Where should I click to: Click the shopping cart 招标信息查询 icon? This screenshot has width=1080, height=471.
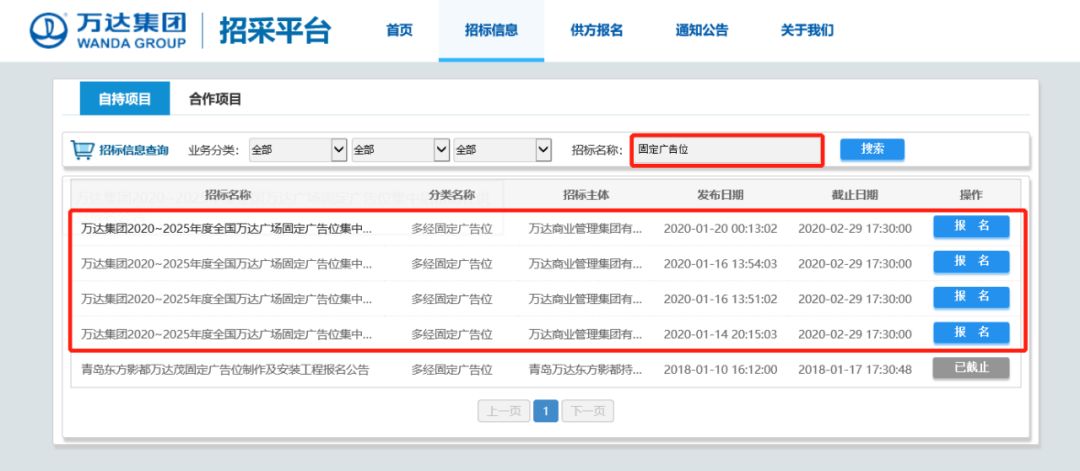[x=83, y=149]
